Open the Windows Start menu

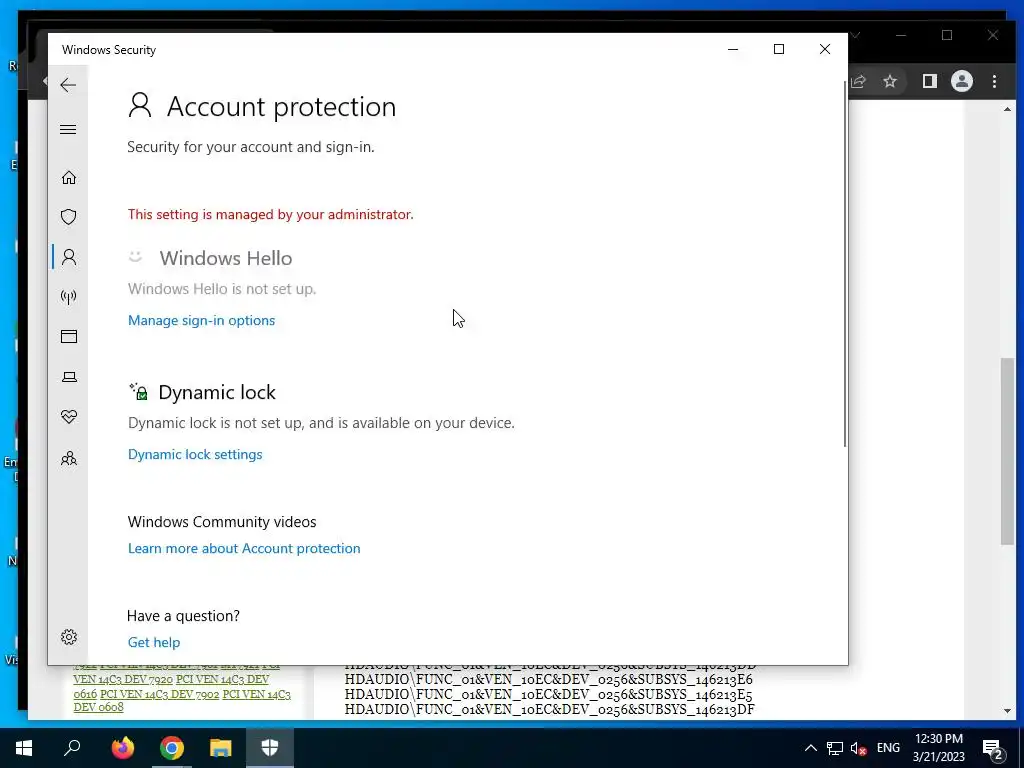24,748
